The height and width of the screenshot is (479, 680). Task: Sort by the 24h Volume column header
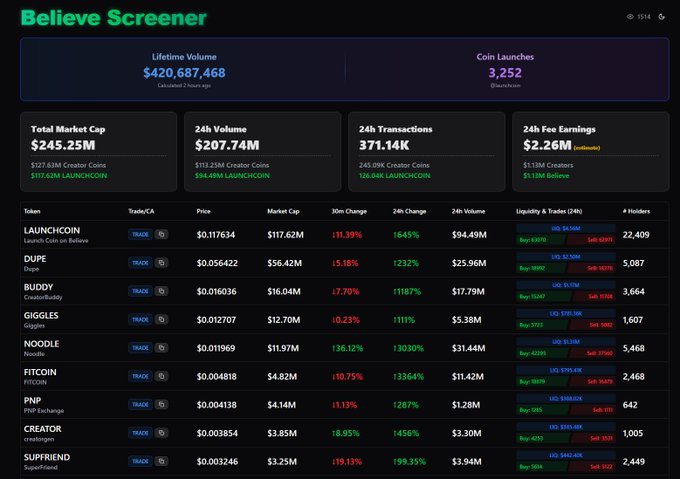[x=468, y=211]
